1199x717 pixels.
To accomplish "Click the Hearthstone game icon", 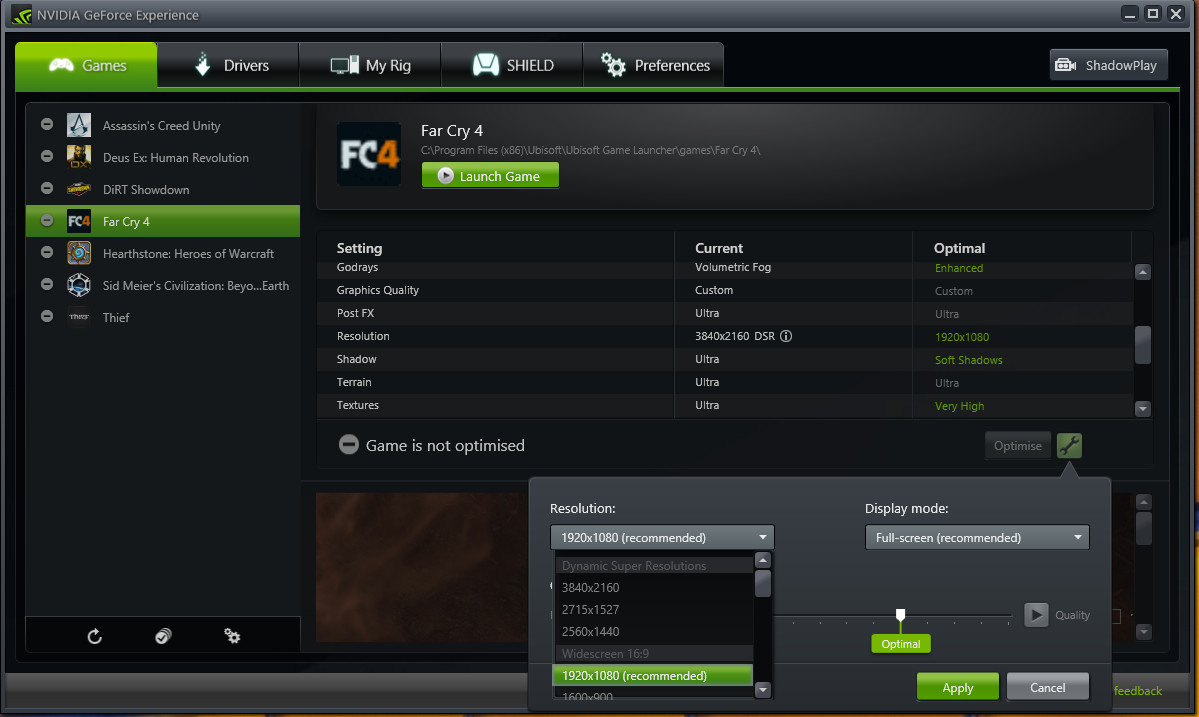I will pyautogui.click(x=79, y=253).
